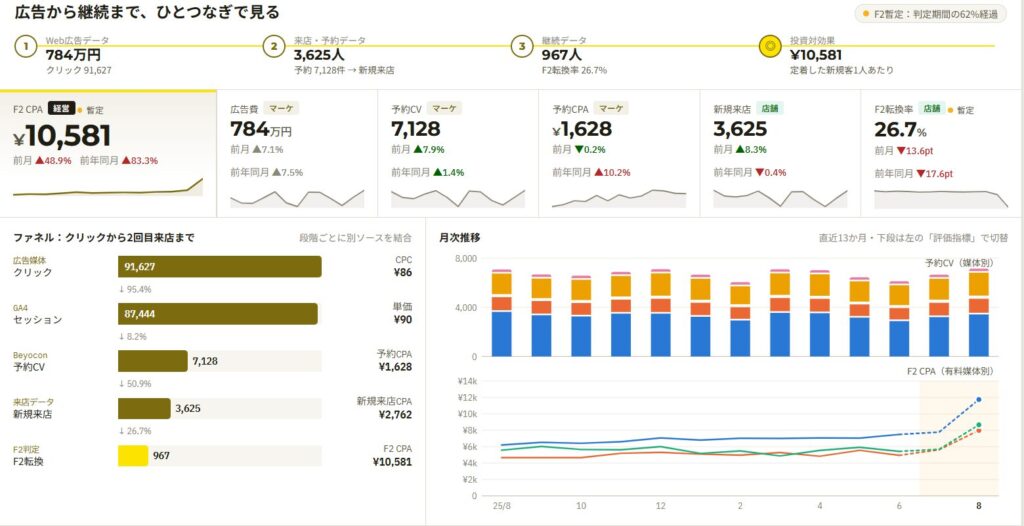Click the sparkline in the F2転換率 card

[941, 199]
